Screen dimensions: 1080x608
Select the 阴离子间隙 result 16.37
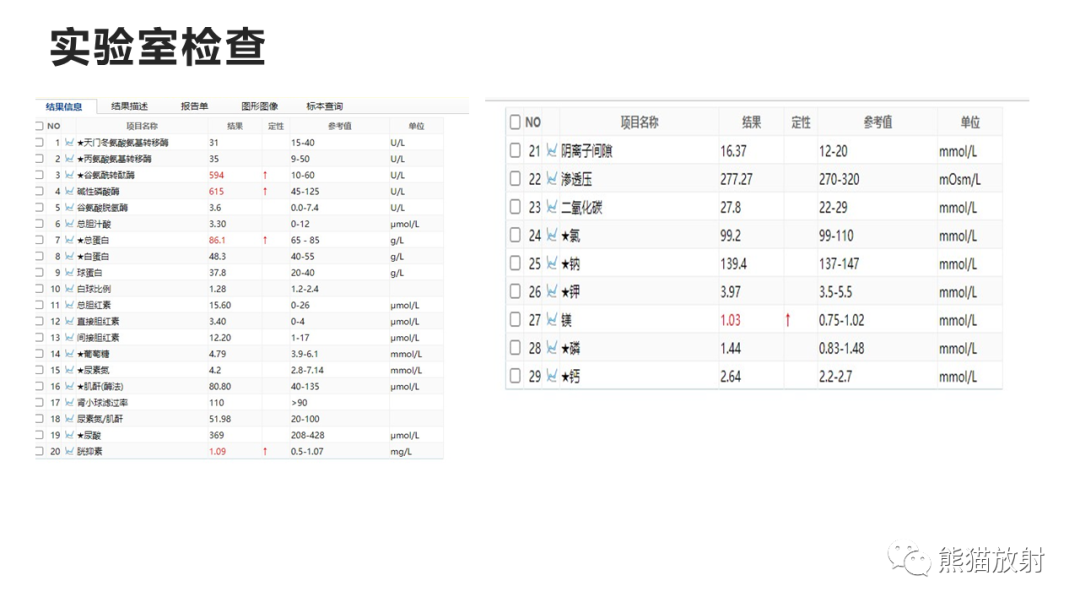coord(734,151)
